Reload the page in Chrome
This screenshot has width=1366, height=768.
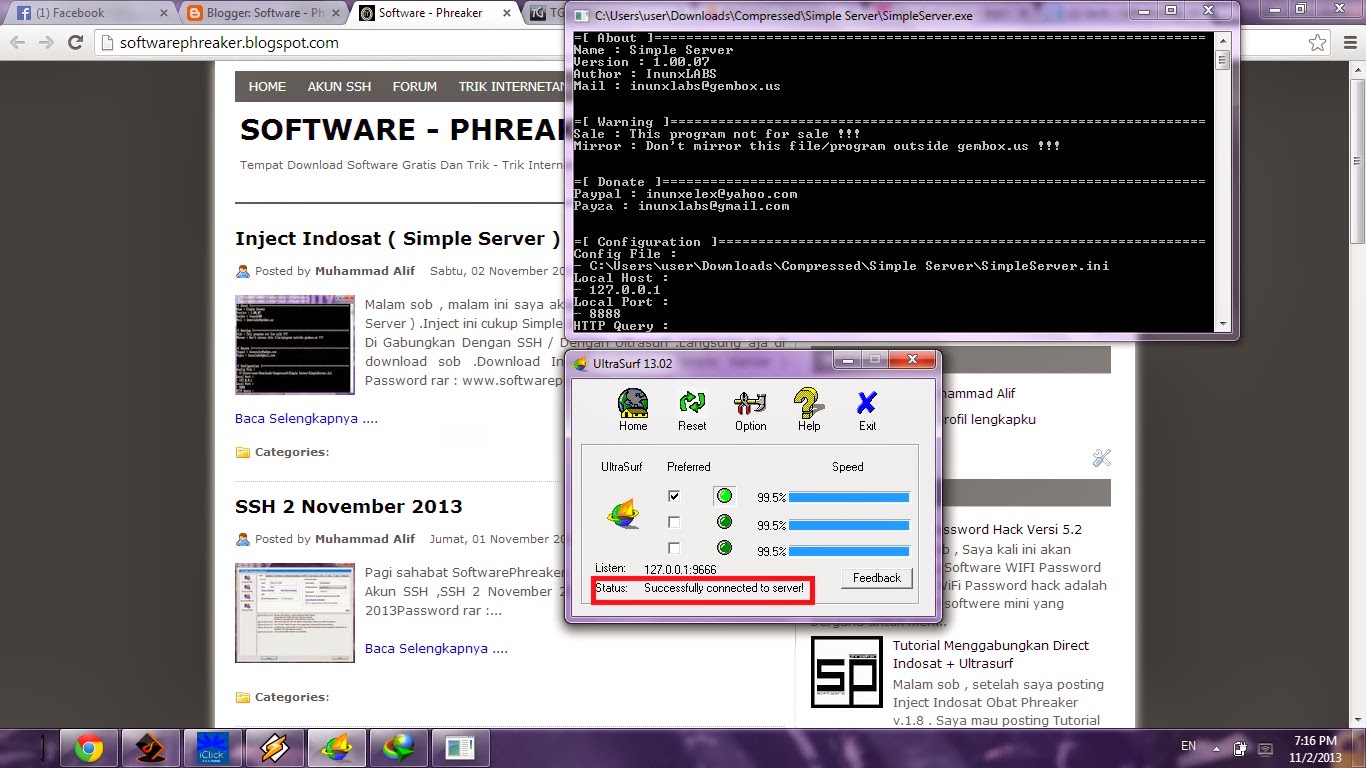pos(75,43)
